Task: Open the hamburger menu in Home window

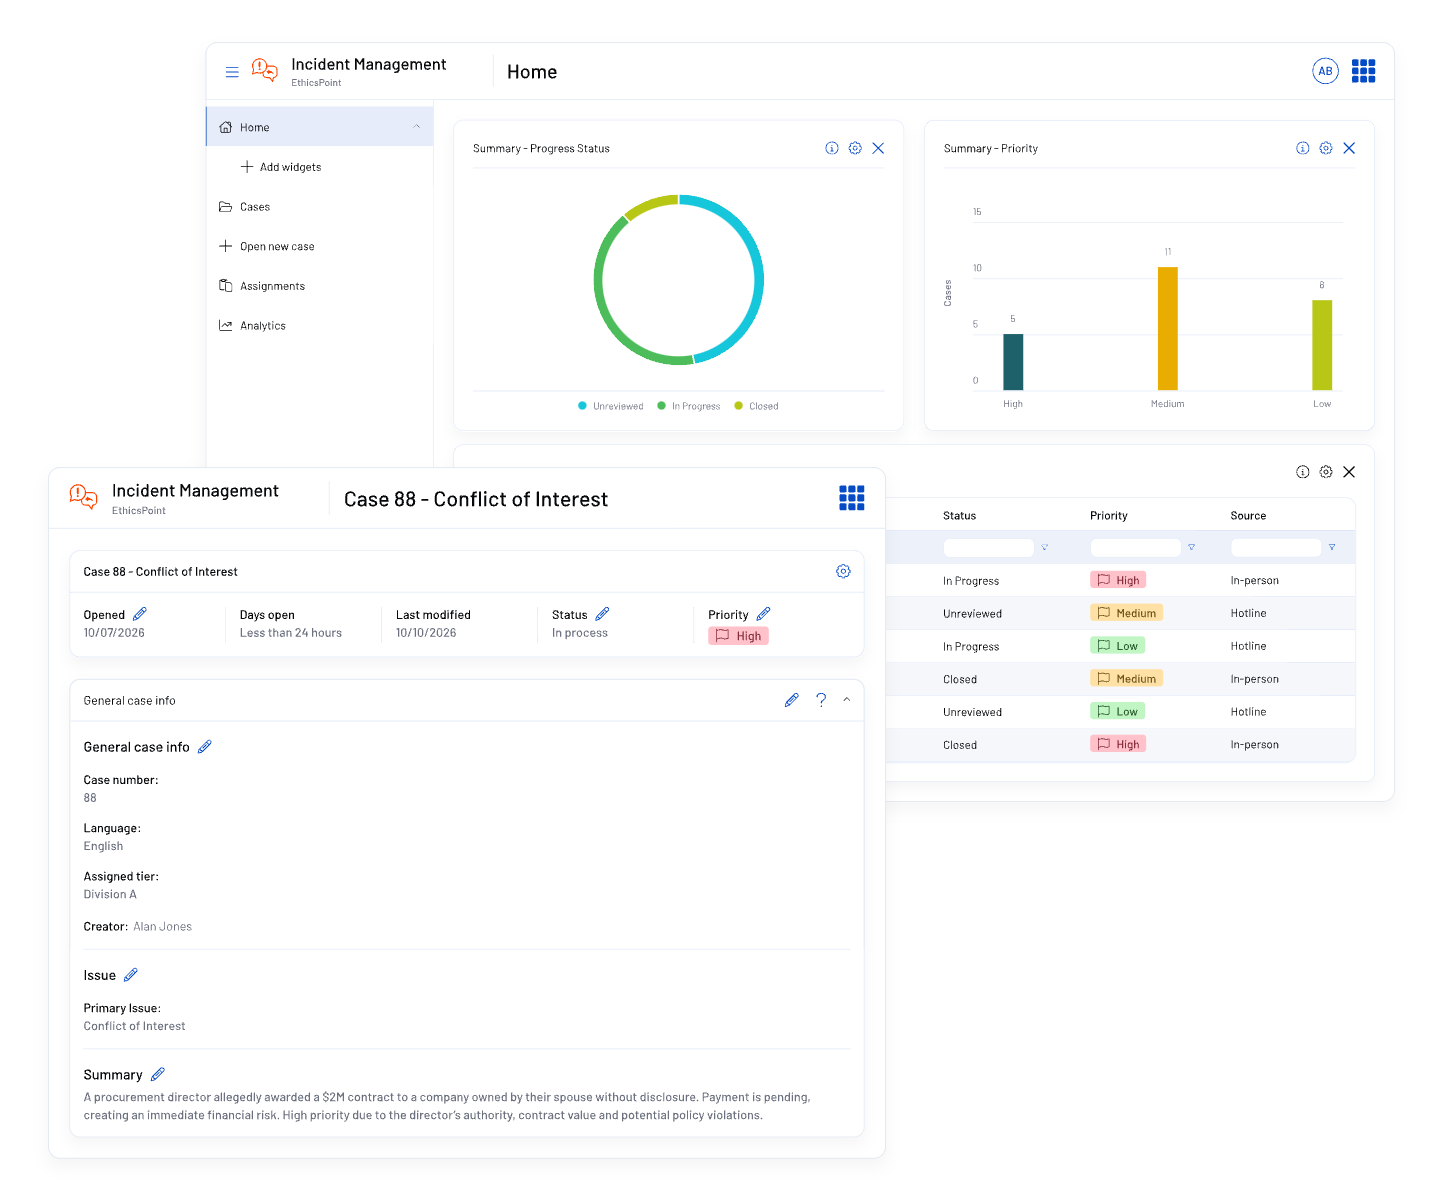Action: point(232,72)
